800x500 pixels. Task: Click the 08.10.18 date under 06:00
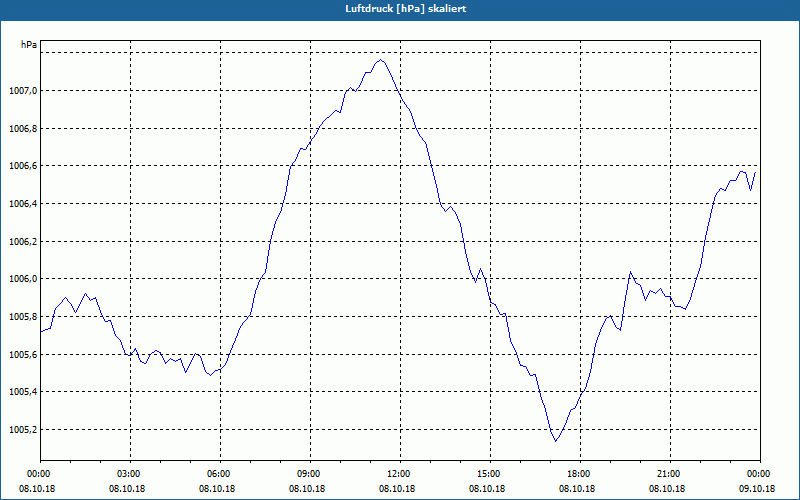tap(217, 488)
